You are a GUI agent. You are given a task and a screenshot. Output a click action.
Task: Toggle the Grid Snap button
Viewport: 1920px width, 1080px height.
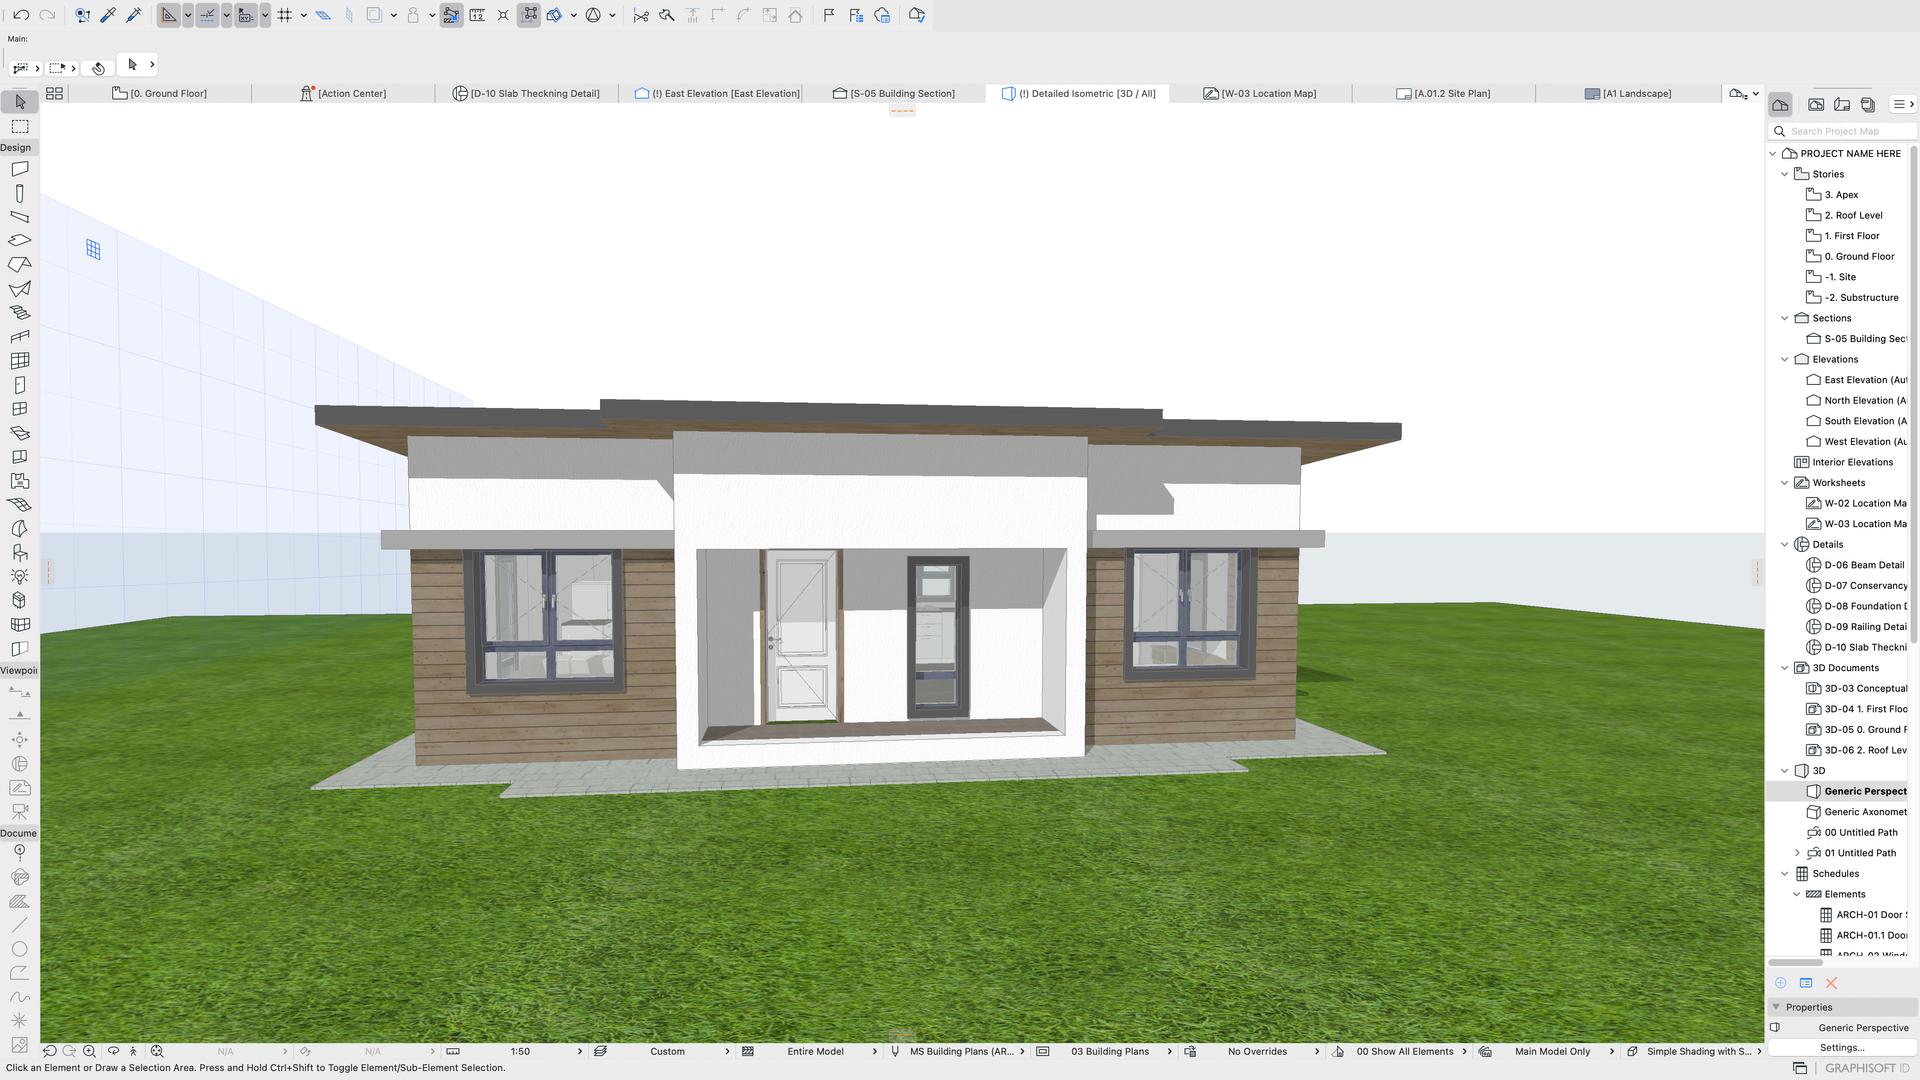click(x=285, y=15)
